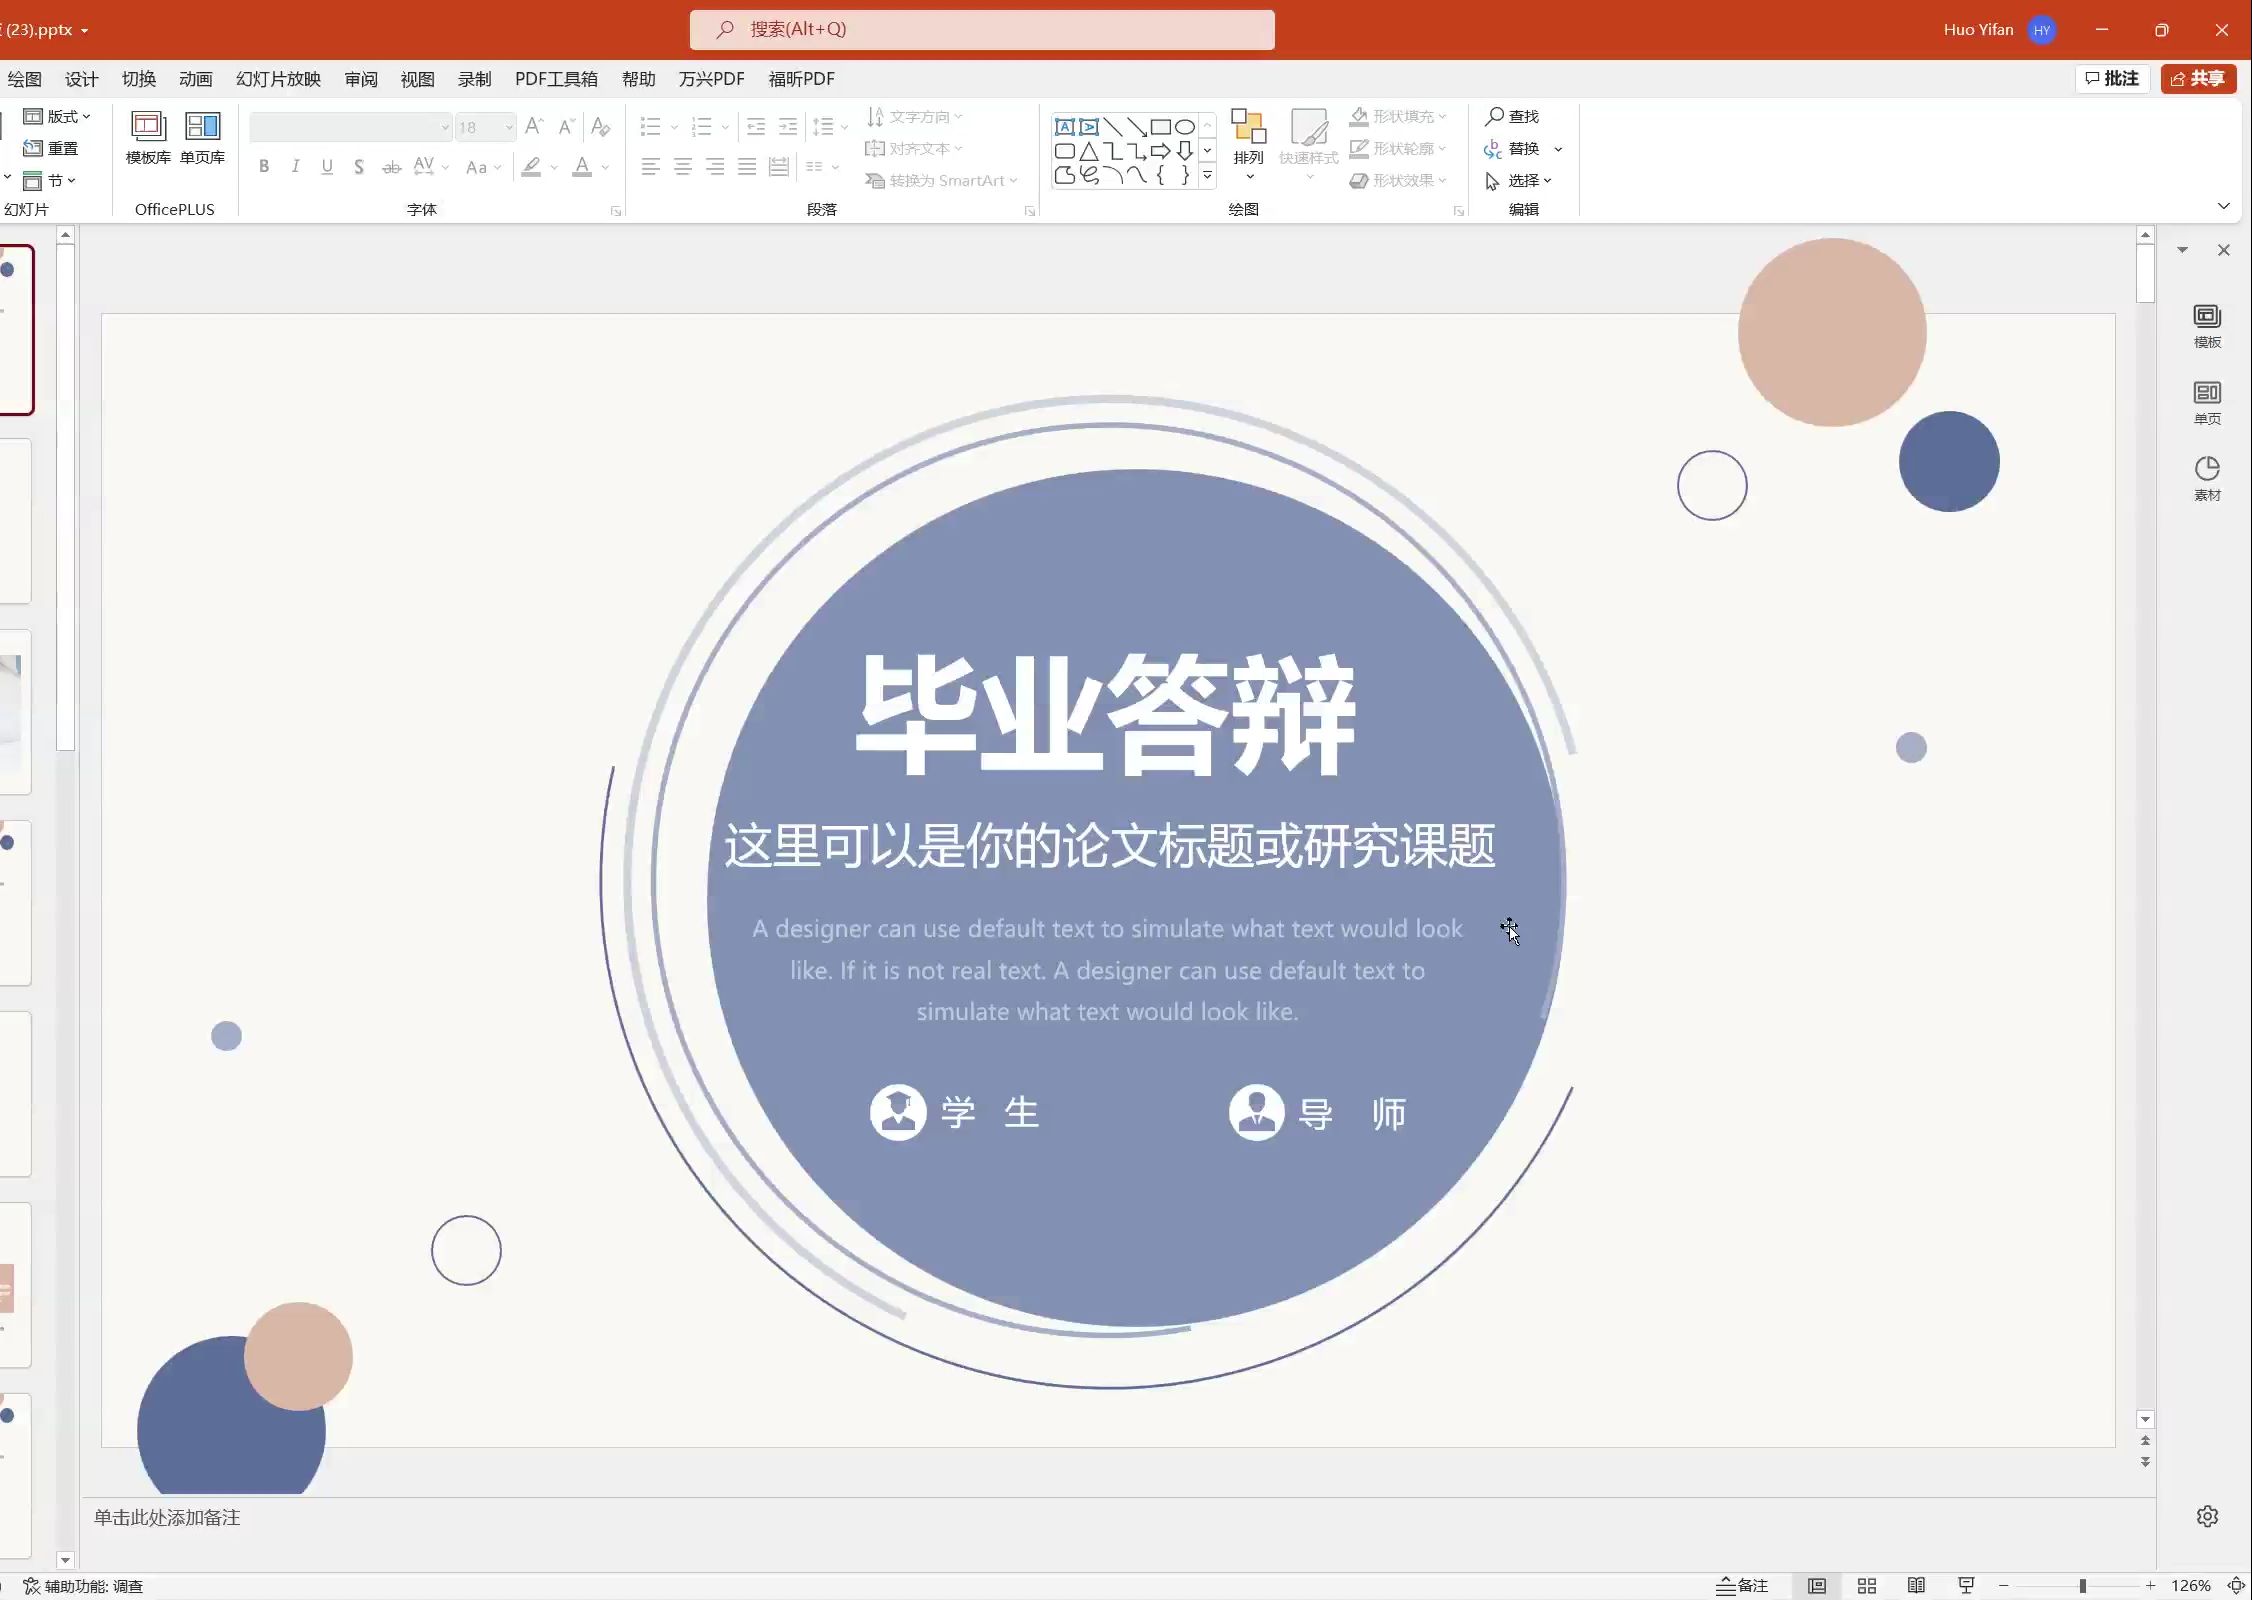
Task: Open 替换 replace function
Action: click(1521, 149)
